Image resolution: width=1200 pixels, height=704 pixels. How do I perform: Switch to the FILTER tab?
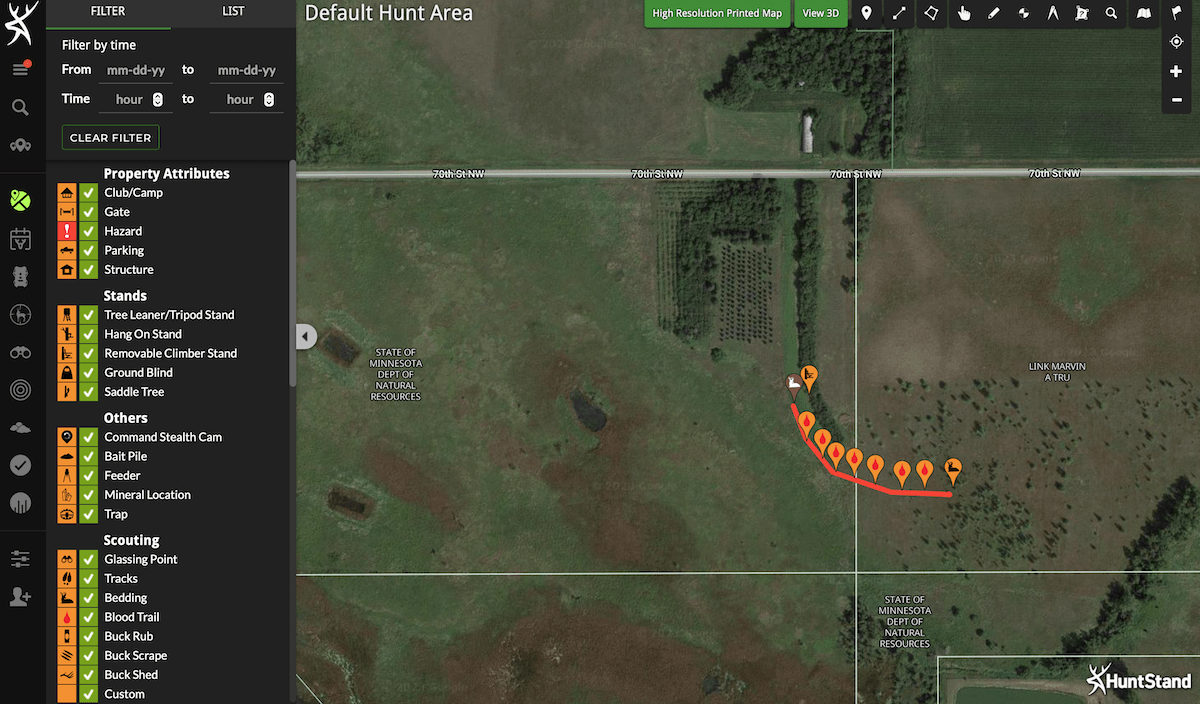pyautogui.click(x=108, y=13)
